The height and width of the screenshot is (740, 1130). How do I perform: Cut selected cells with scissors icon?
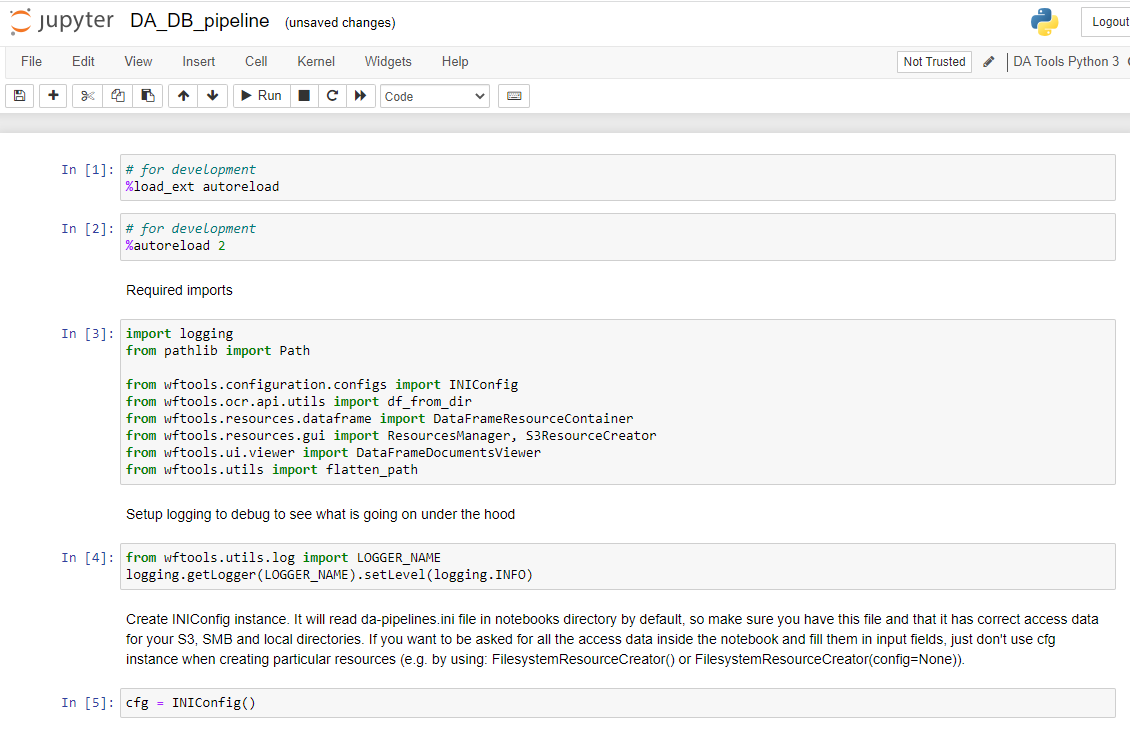tap(87, 96)
